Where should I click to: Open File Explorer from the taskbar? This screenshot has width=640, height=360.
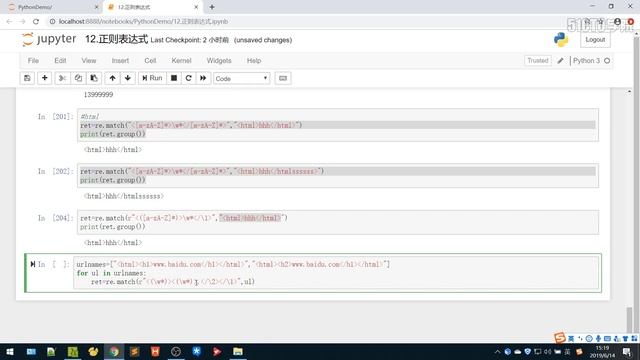(238, 351)
